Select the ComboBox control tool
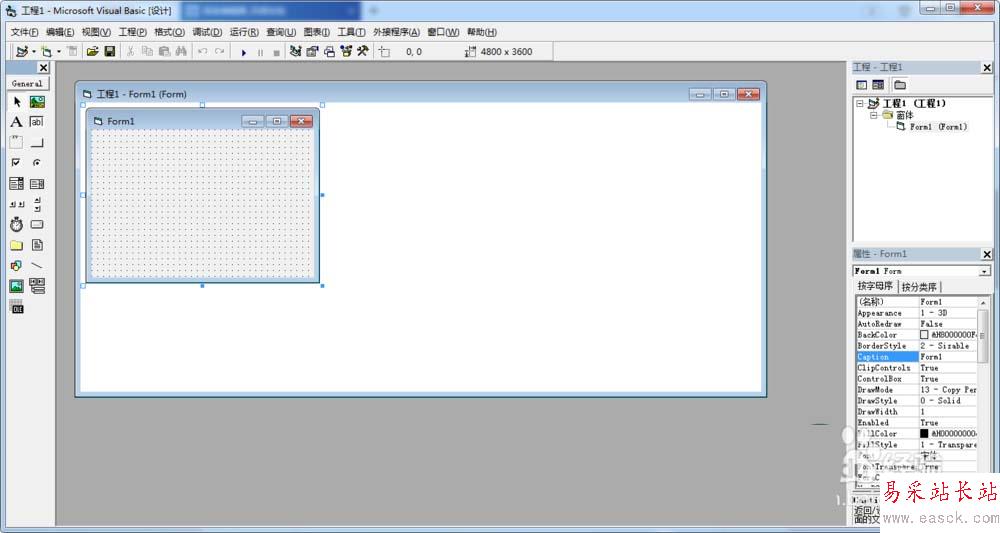Screen dimensions: 1000x533 17,184
